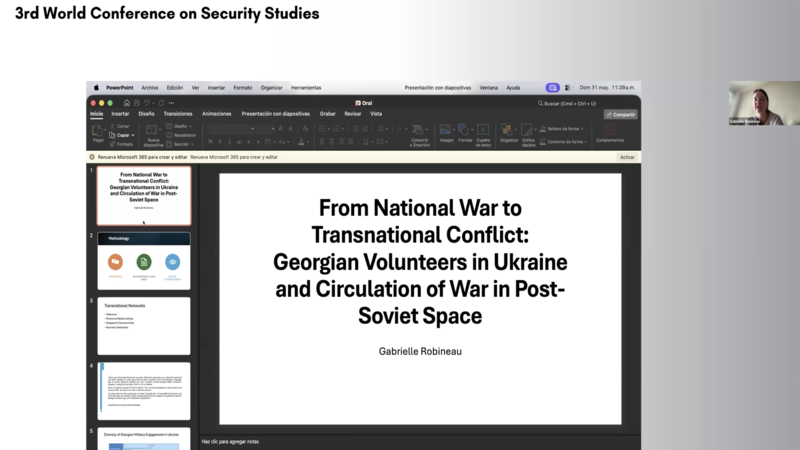Screen dimensions: 800x450
Task: Click Convertir a SmartArt
Action: pyautogui.click(x=419, y=135)
